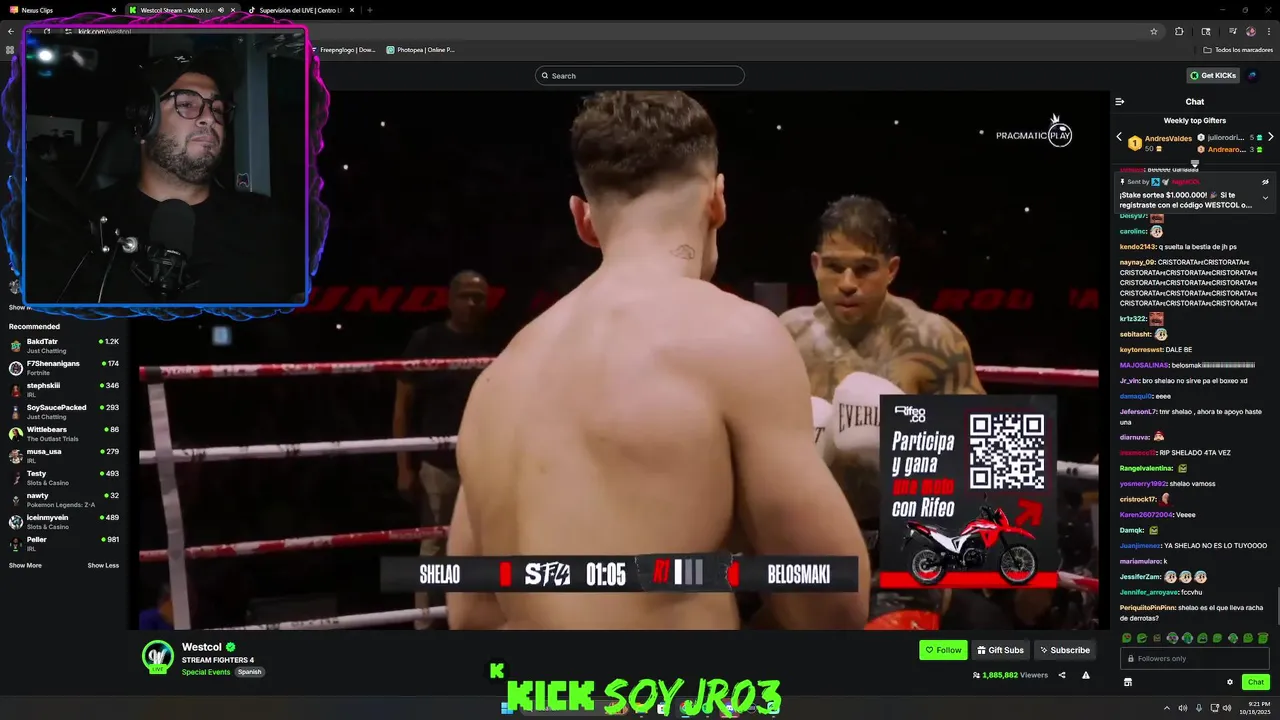This screenshot has height=720, width=1280.
Task: Open the taskbar microphone icon
Action: click(1199, 708)
